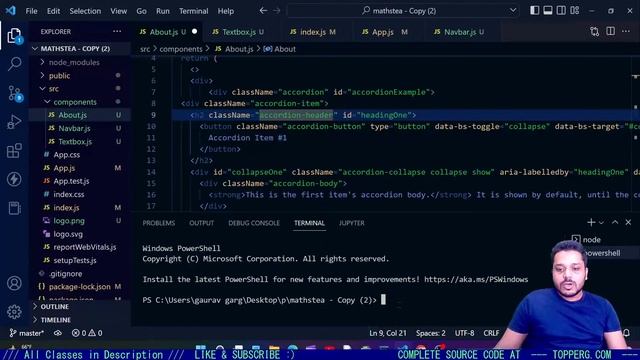Viewport: 640px width, 360px height.
Task: Open the Selection menu
Action: 85,11
